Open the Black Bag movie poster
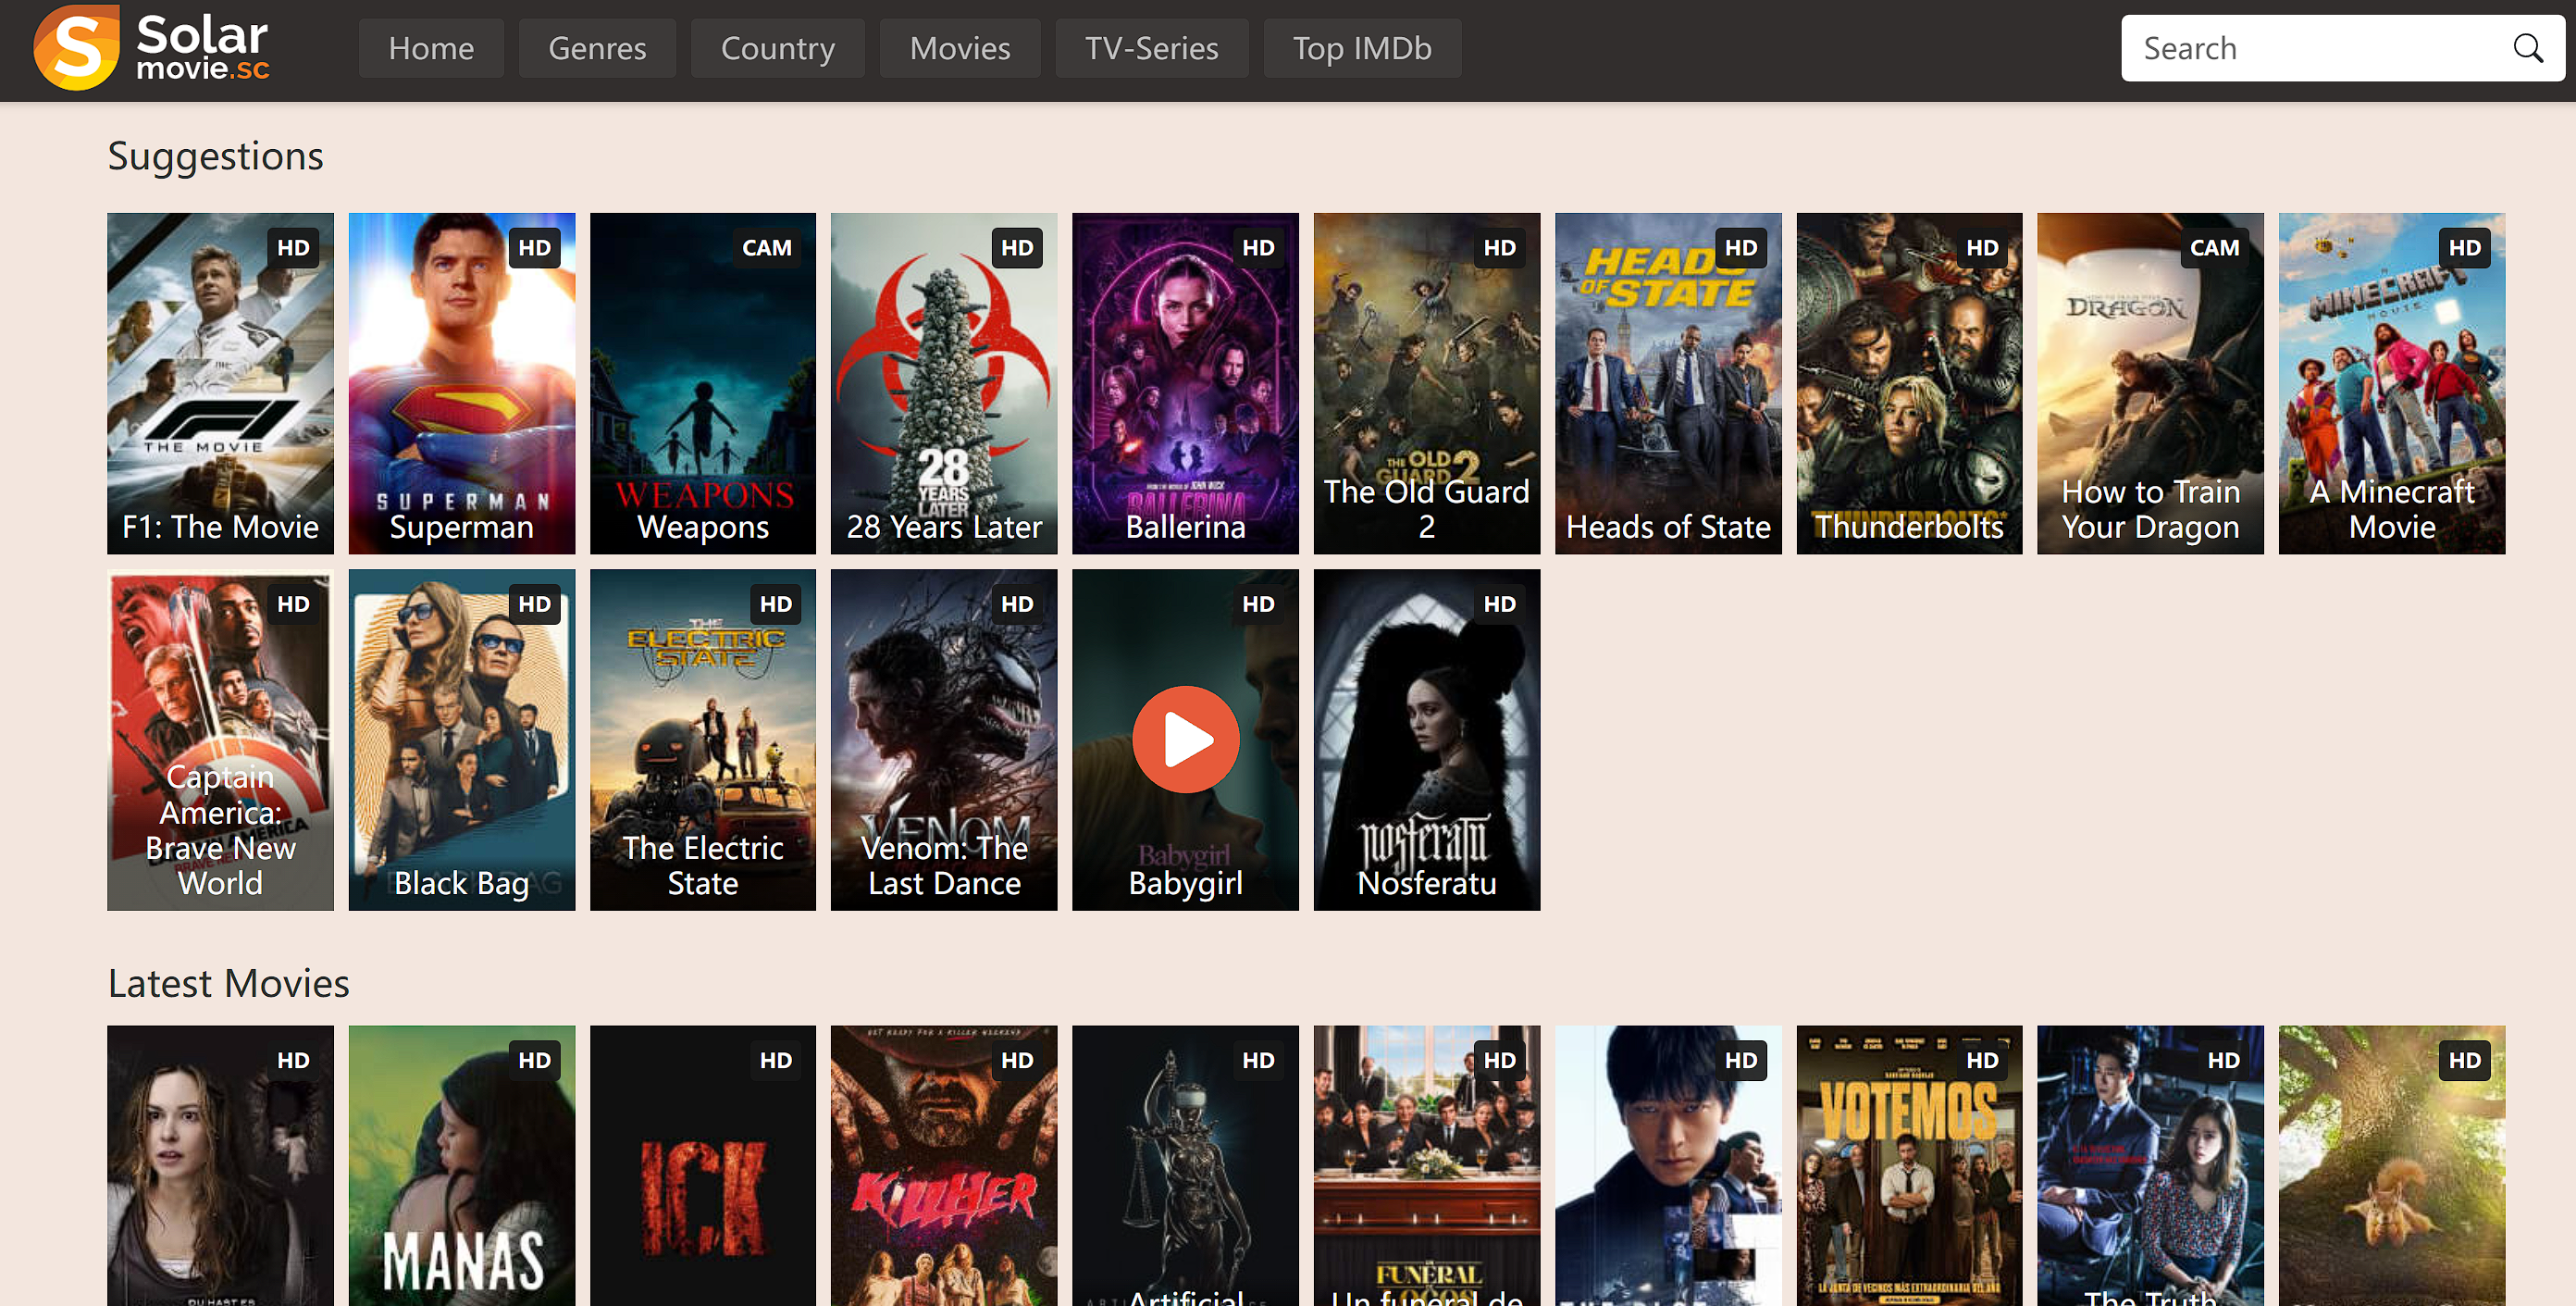The height and width of the screenshot is (1306, 2576). tap(462, 740)
